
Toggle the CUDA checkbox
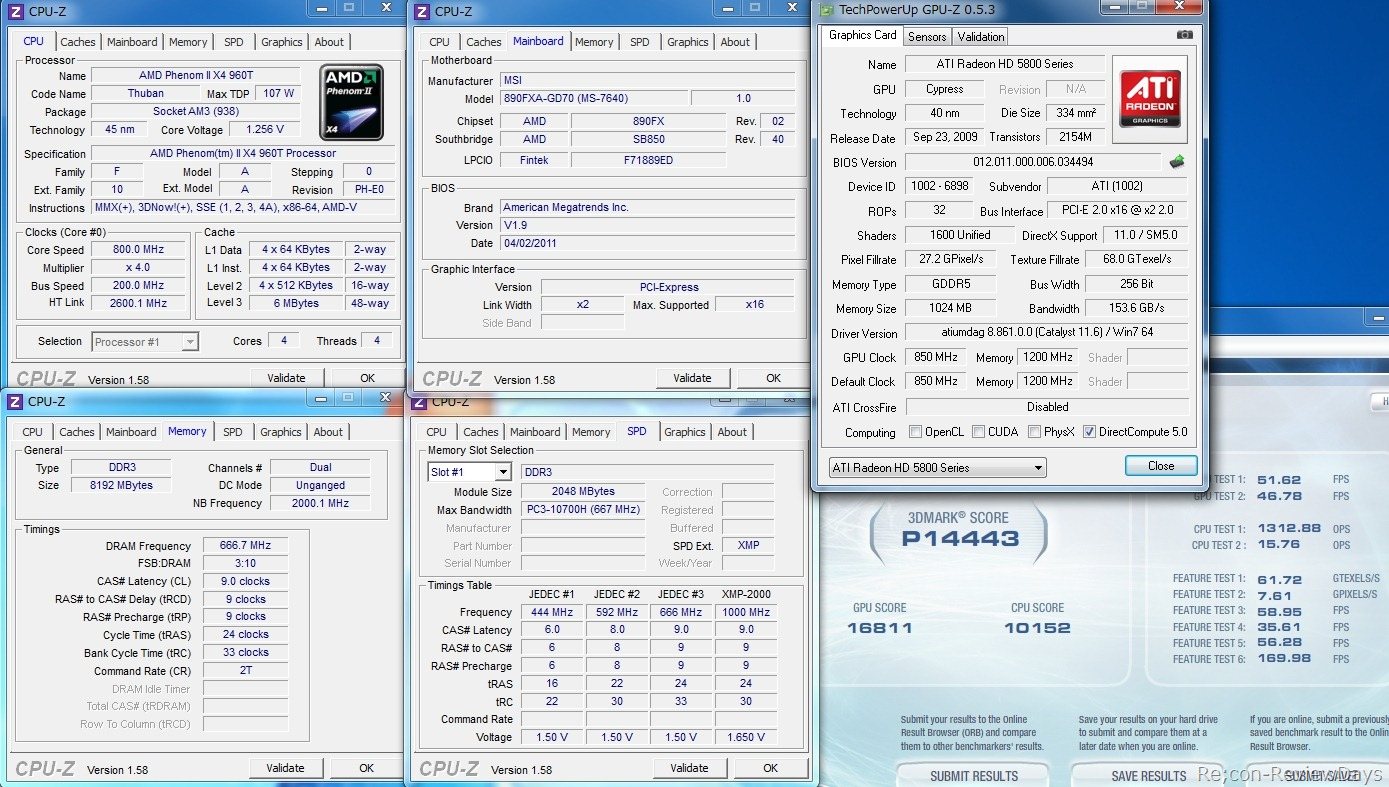coord(977,432)
